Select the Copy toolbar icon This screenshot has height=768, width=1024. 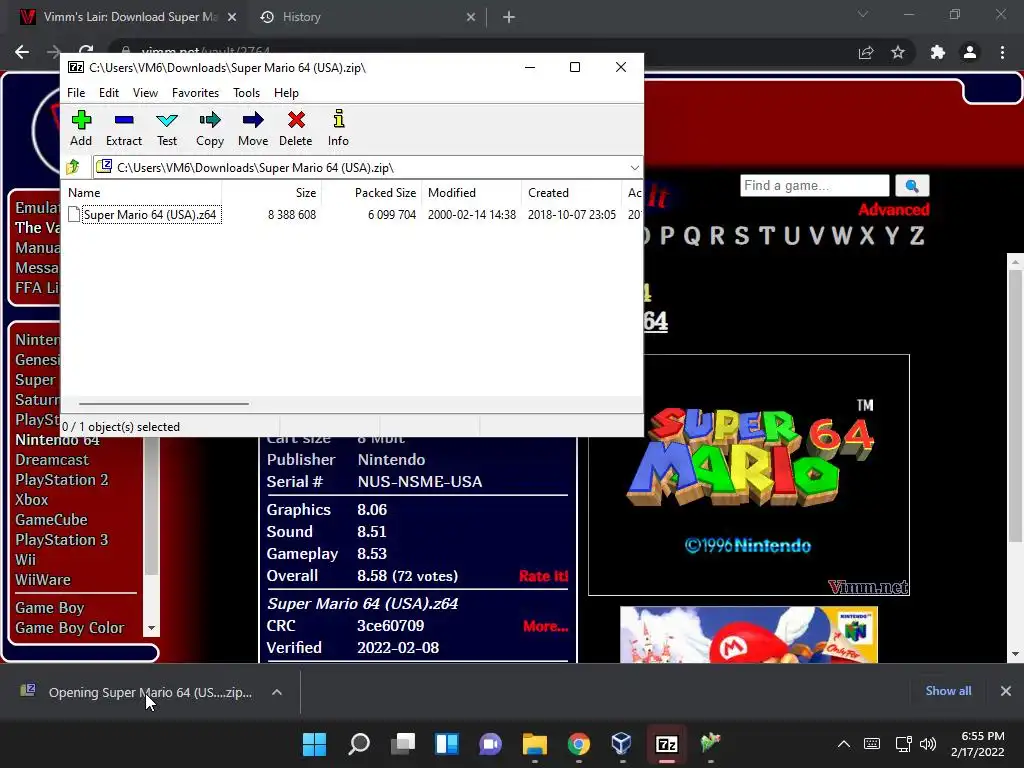[210, 129]
